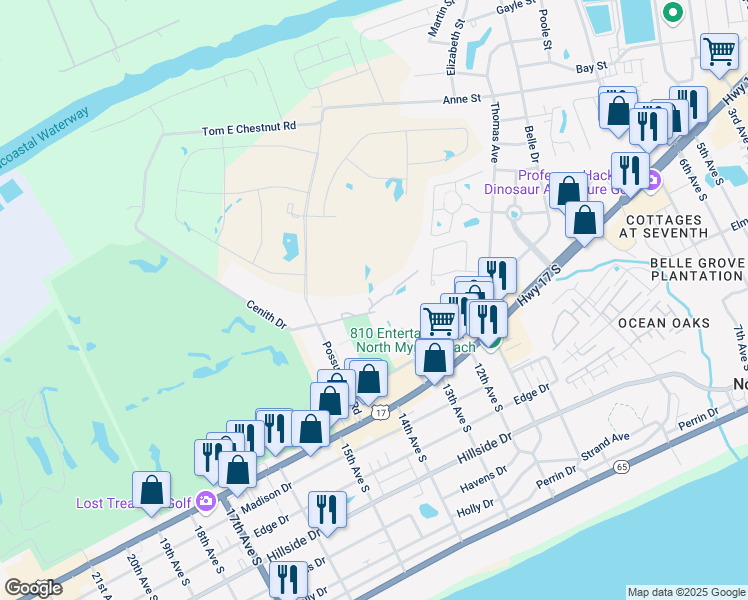Click the OCEAN OAKS neighborhood label

click(x=664, y=323)
